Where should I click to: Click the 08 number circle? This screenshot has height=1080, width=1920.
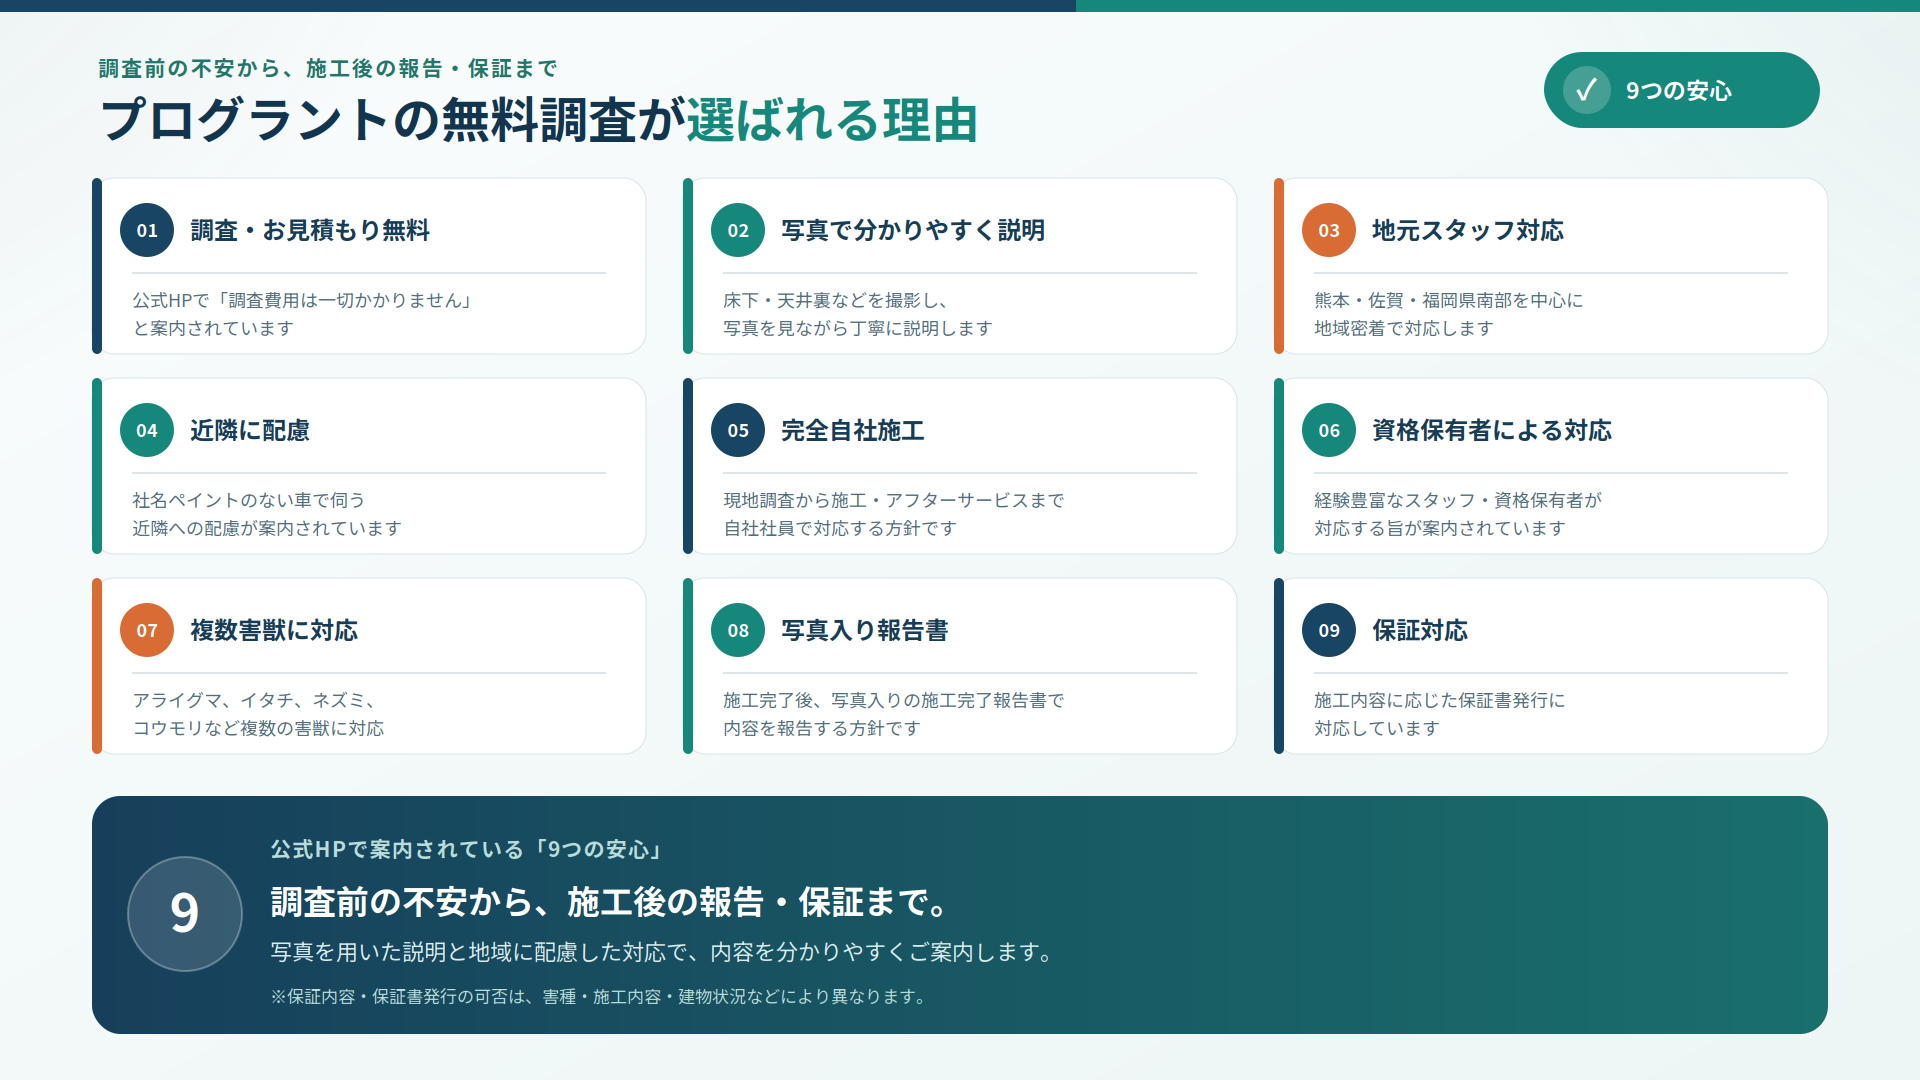point(738,630)
